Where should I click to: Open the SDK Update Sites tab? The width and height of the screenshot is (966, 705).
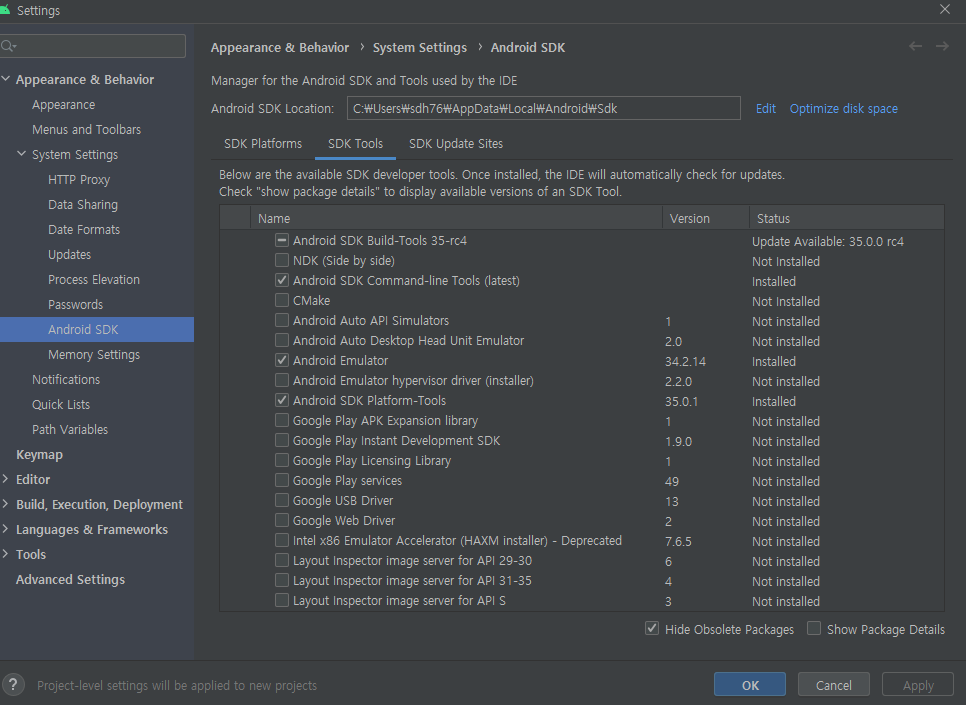coord(456,144)
